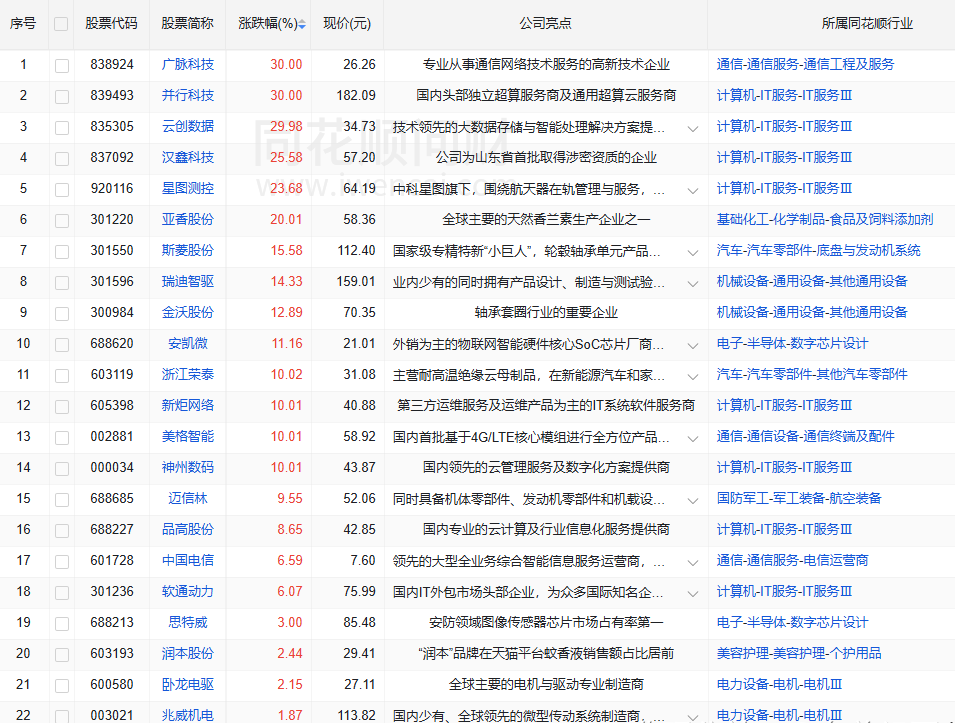
Task: Toggle the select-all checkbox in header
Action: [x=61, y=24]
